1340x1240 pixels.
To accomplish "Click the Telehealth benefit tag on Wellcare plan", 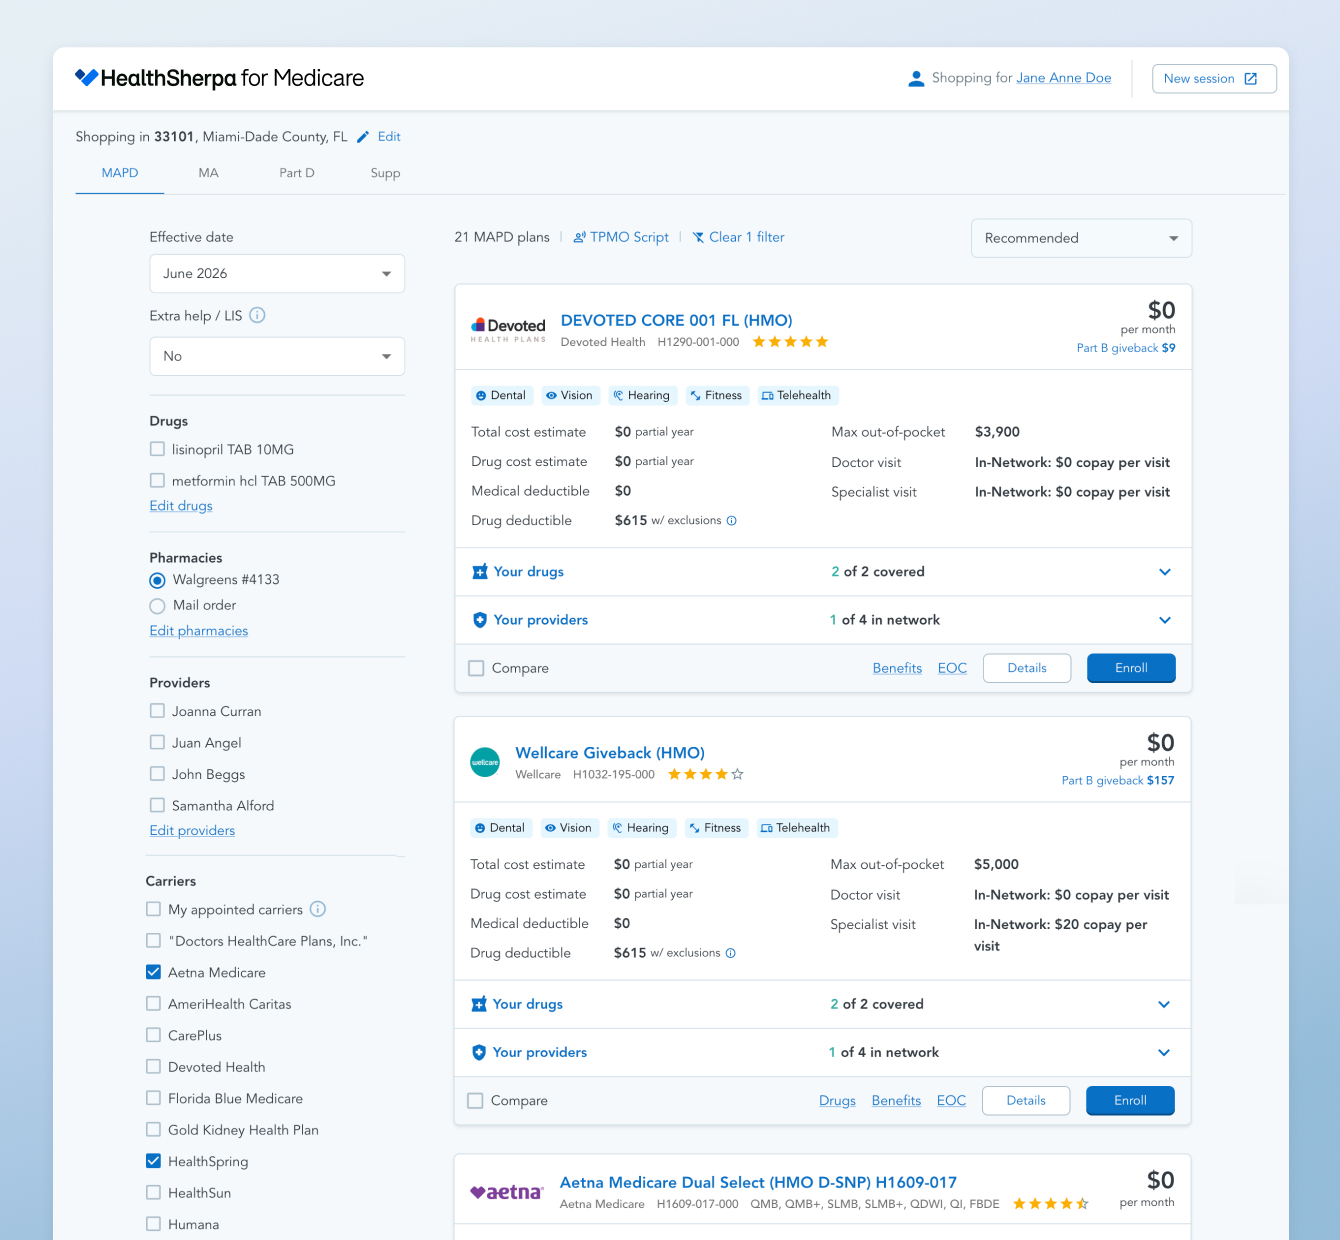I will click(x=796, y=828).
